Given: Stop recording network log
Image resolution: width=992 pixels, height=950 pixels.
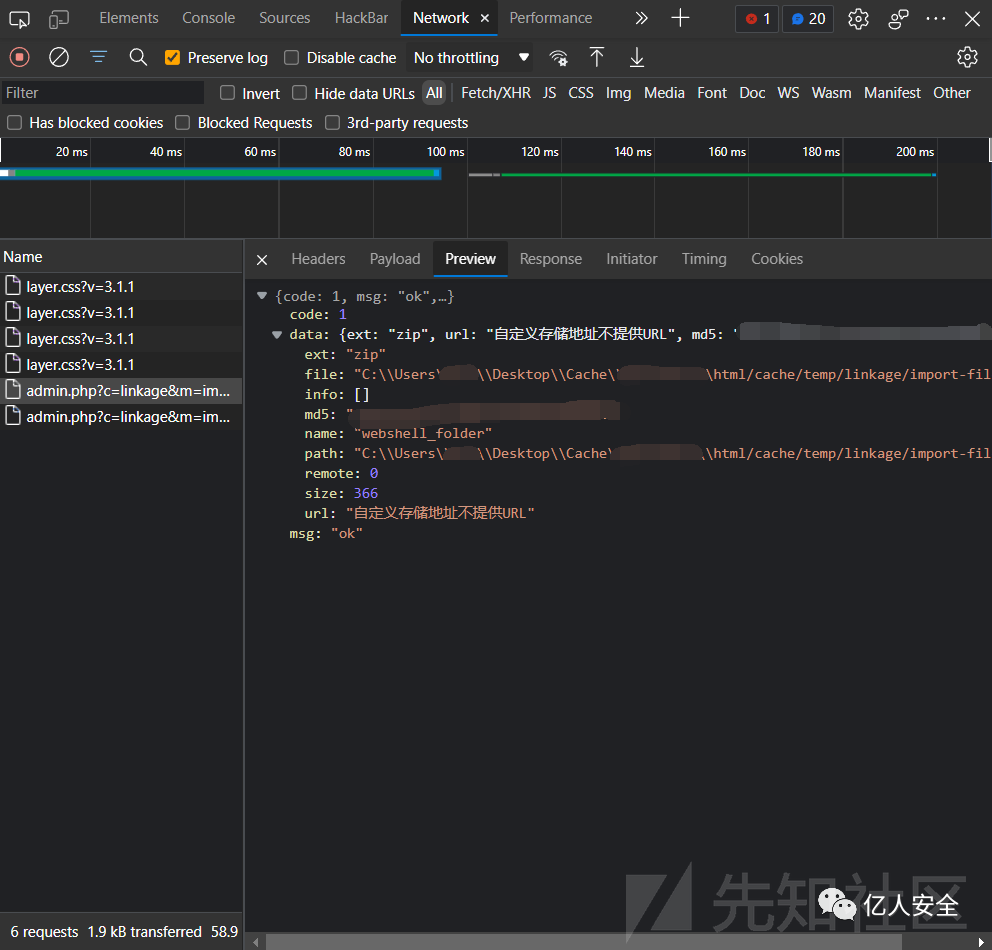Looking at the screenshot, I should click(x=20, y=57).
